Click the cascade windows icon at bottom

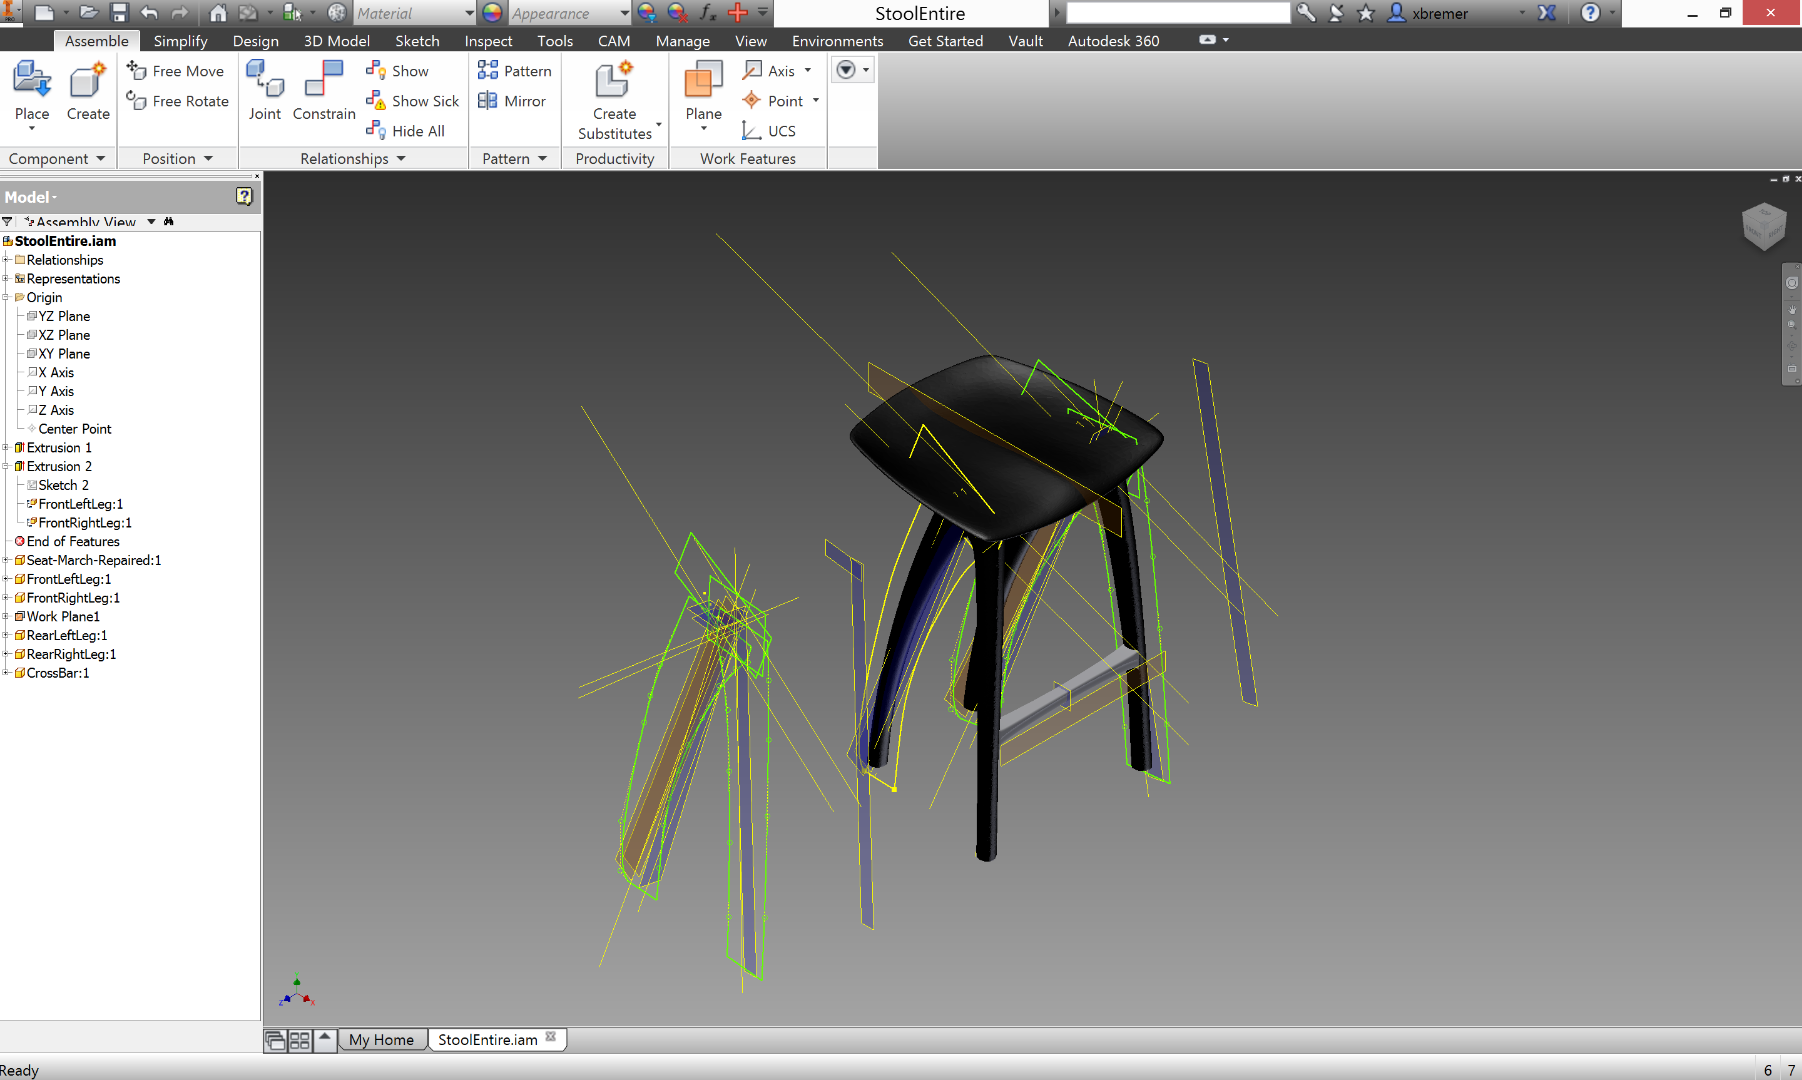tap(275, 1041)
